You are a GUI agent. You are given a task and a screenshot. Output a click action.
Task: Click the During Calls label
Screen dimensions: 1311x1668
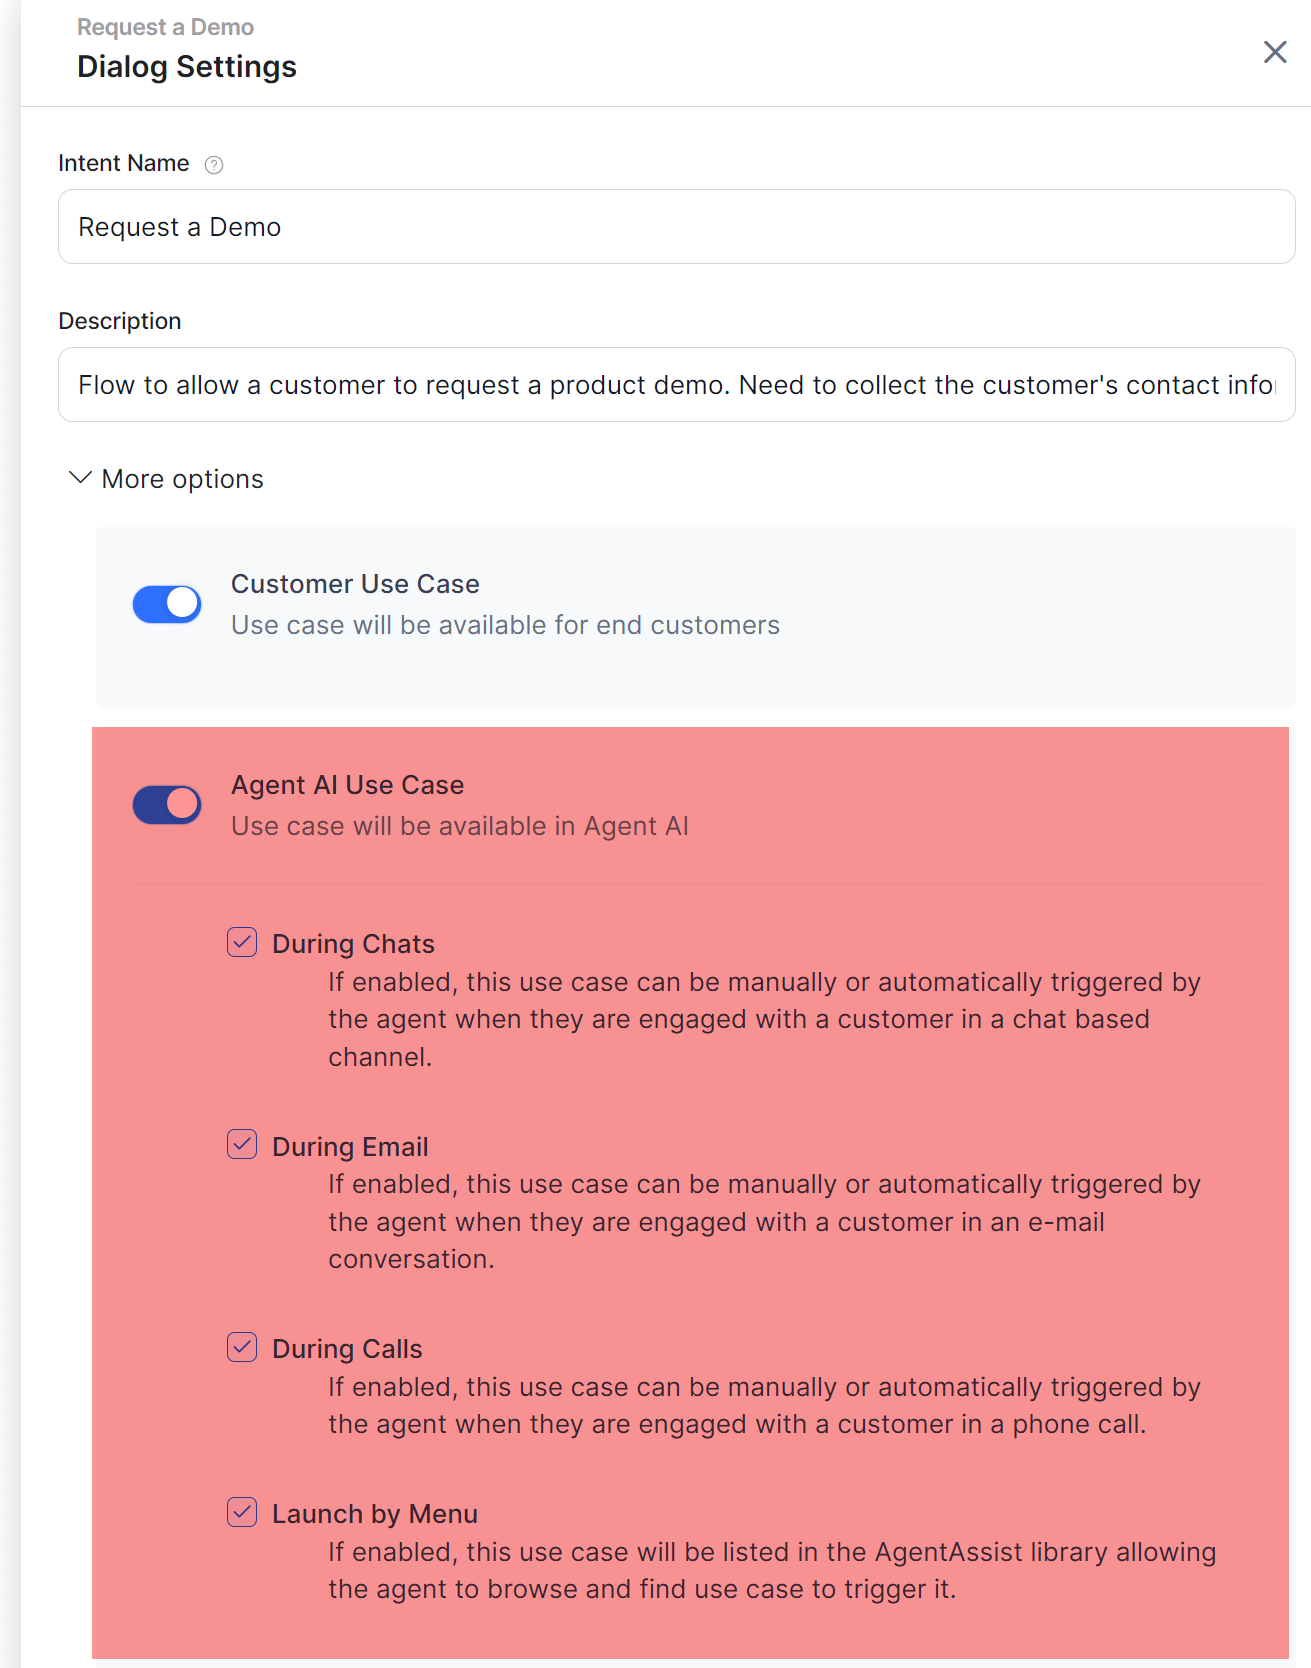(347, 1349)
